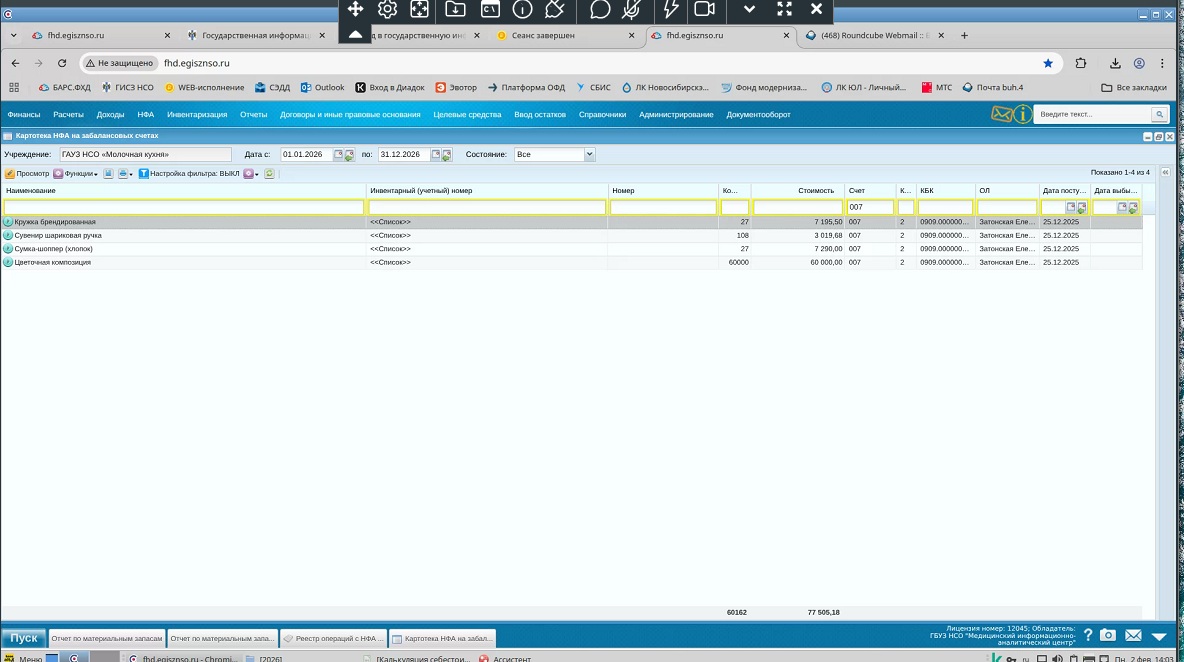Bookmark page with the star icon
The height and width of the screenshot is (662, 1184).
coord(1048,63)
